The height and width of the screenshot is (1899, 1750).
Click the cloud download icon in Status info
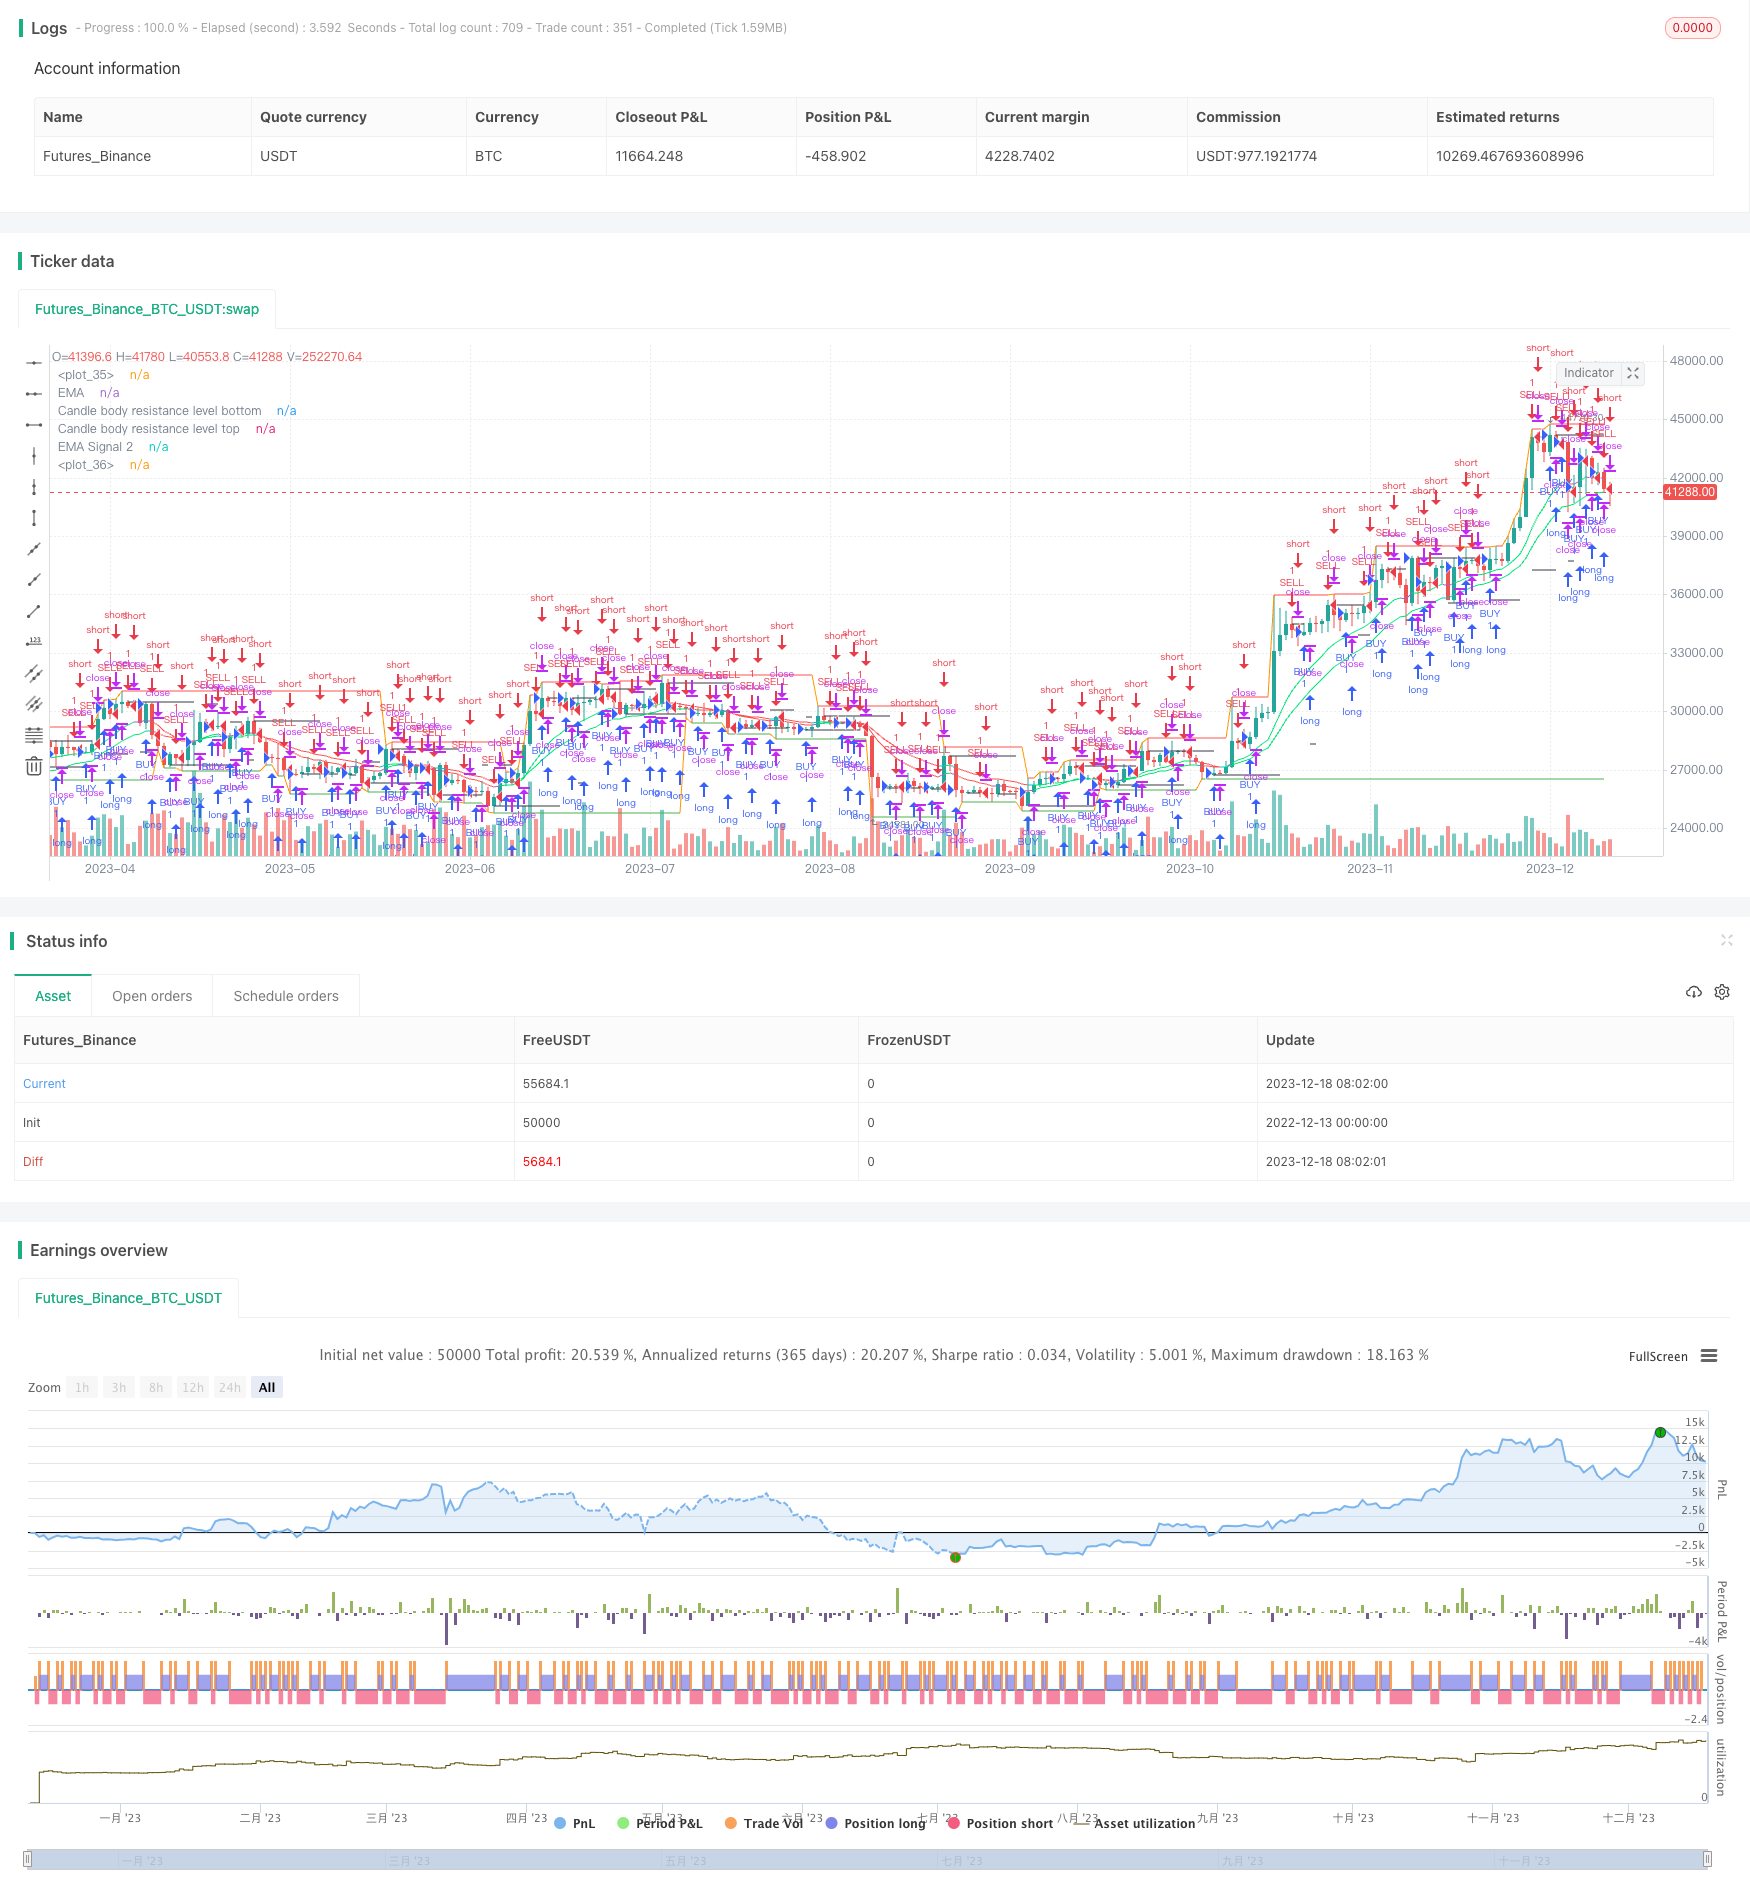click(x=1693, y=992)
